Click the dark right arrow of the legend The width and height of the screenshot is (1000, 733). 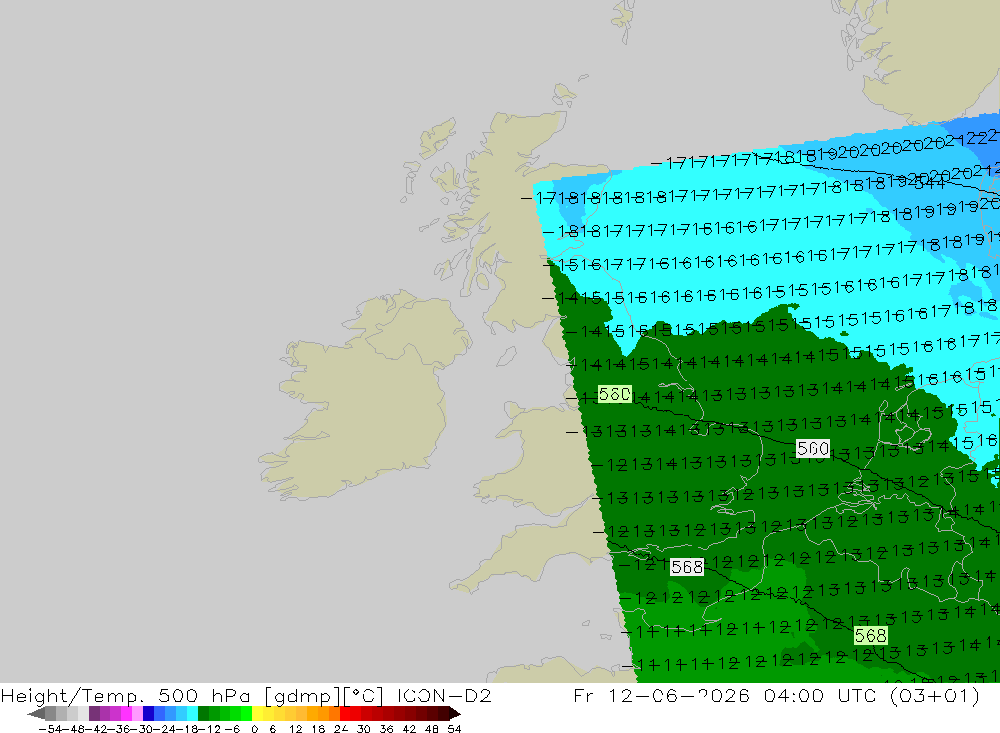[x=455, y=714]
